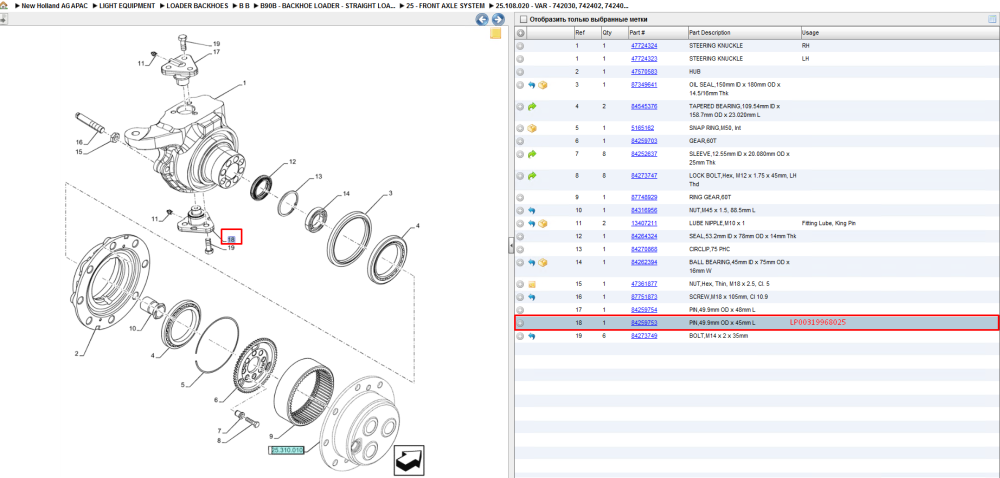This screenshot has width=1000, height=478.
Task: Select 'CIRCLIP,75 PHC' description text
Action: [x=709, y=249]
